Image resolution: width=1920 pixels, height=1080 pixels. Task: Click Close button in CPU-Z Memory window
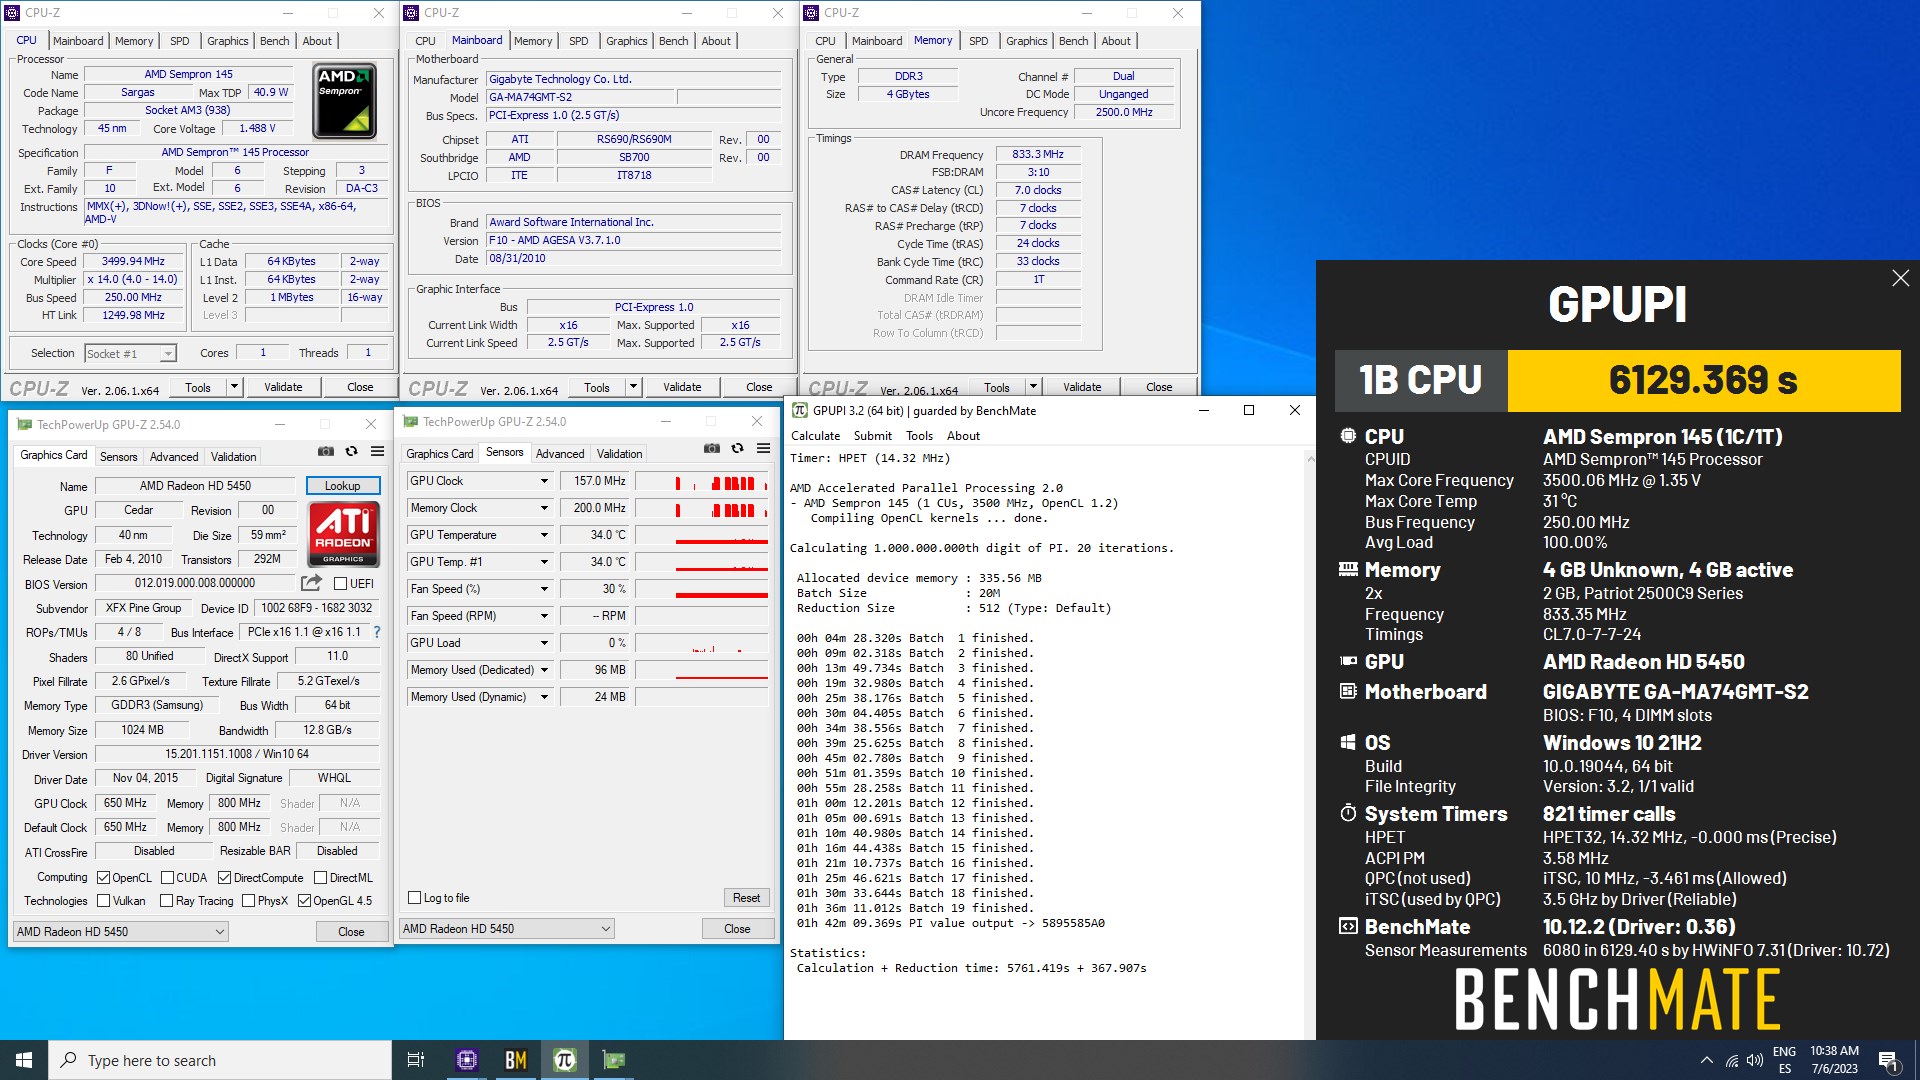coord(1159,387)
